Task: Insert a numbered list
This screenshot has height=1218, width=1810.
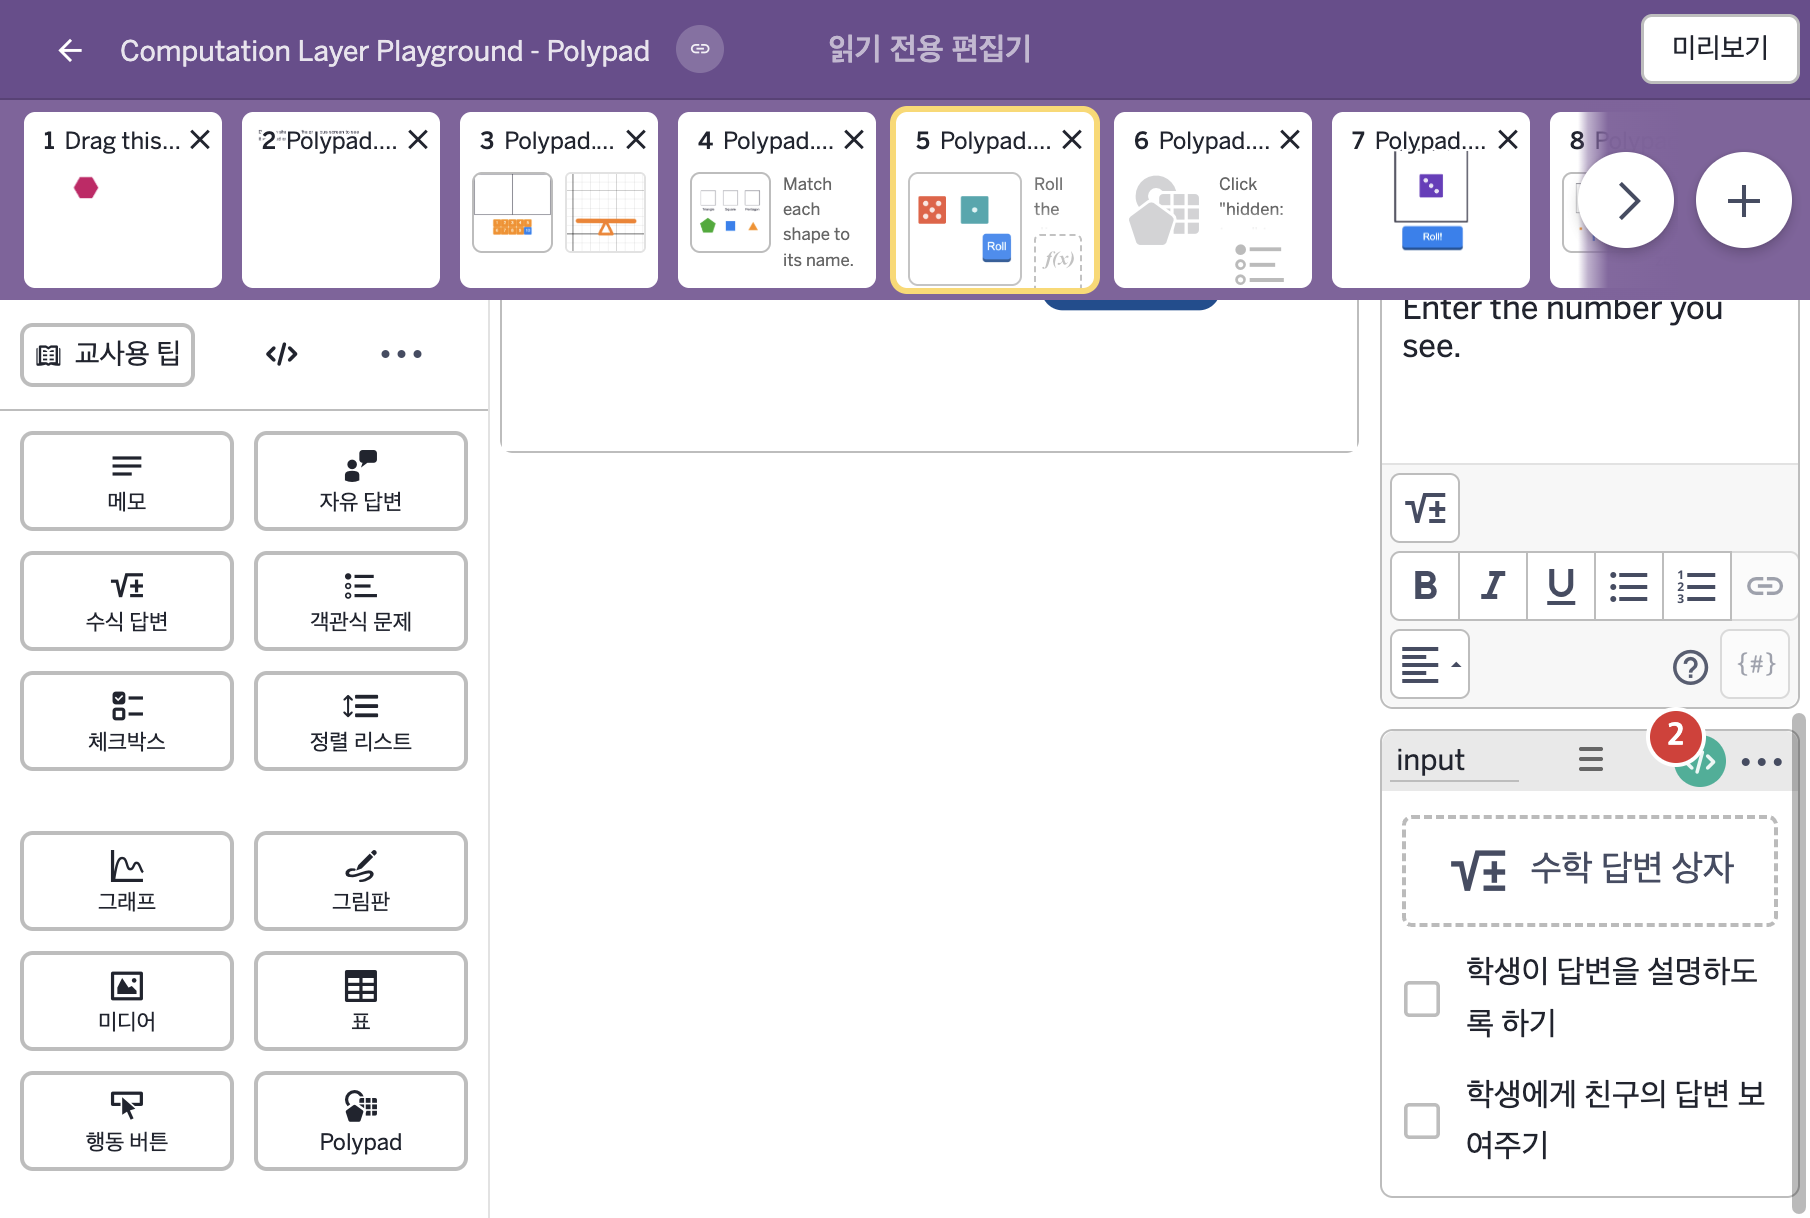Action: point(1697,586)
